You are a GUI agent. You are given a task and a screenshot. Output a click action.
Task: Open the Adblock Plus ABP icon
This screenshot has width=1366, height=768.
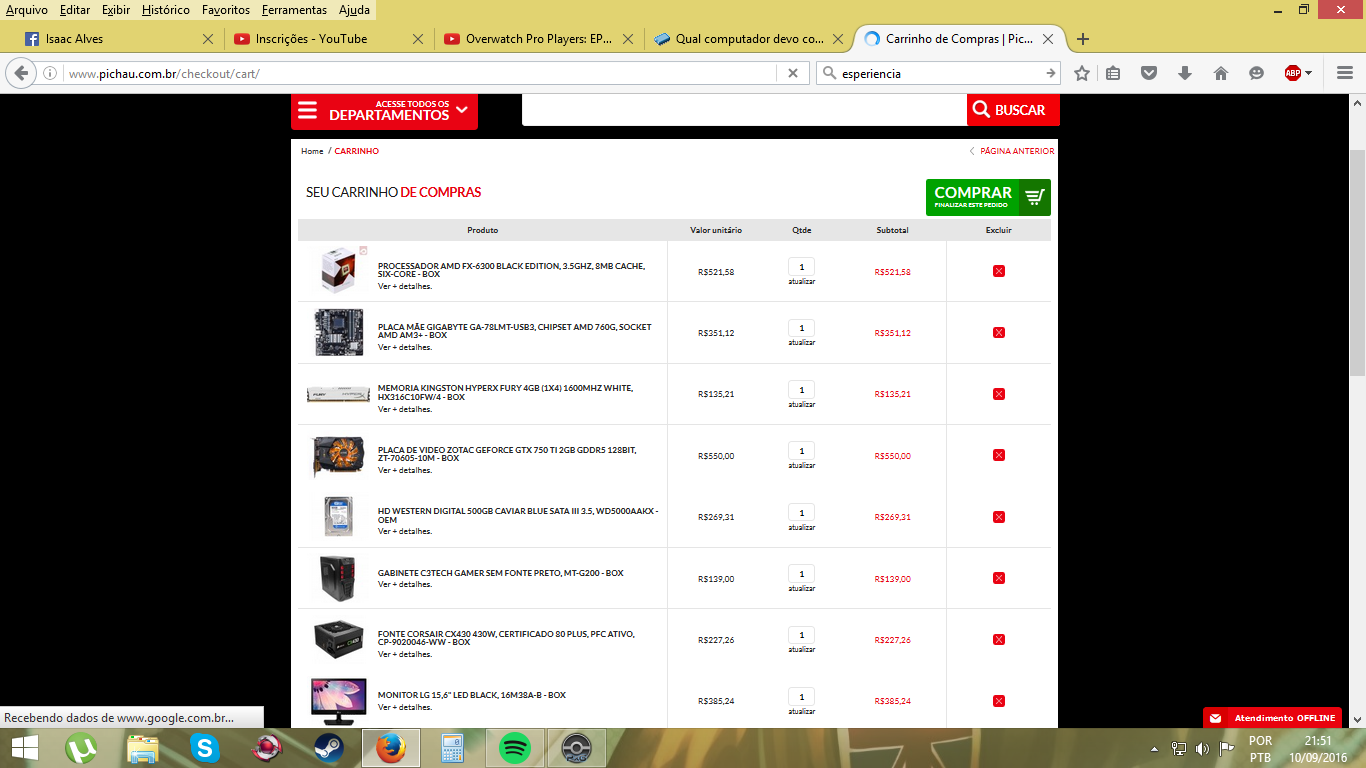point(1293,73)
